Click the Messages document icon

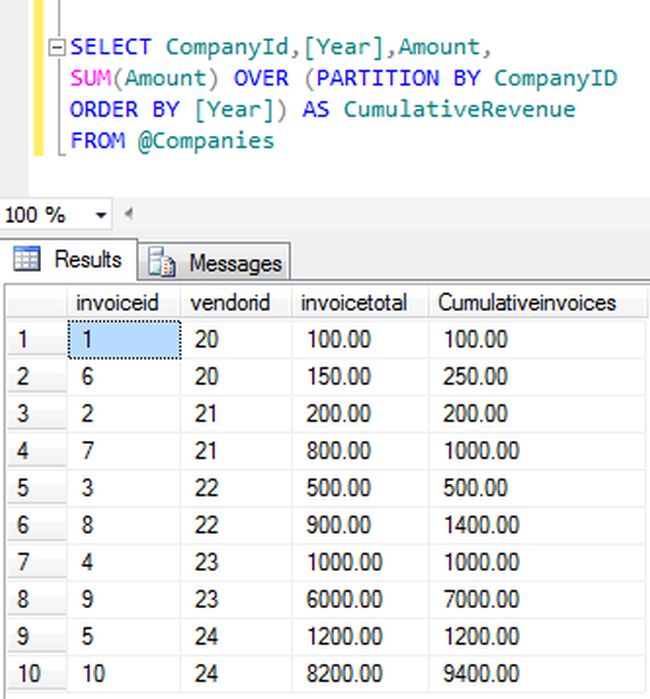click(161, 263)
